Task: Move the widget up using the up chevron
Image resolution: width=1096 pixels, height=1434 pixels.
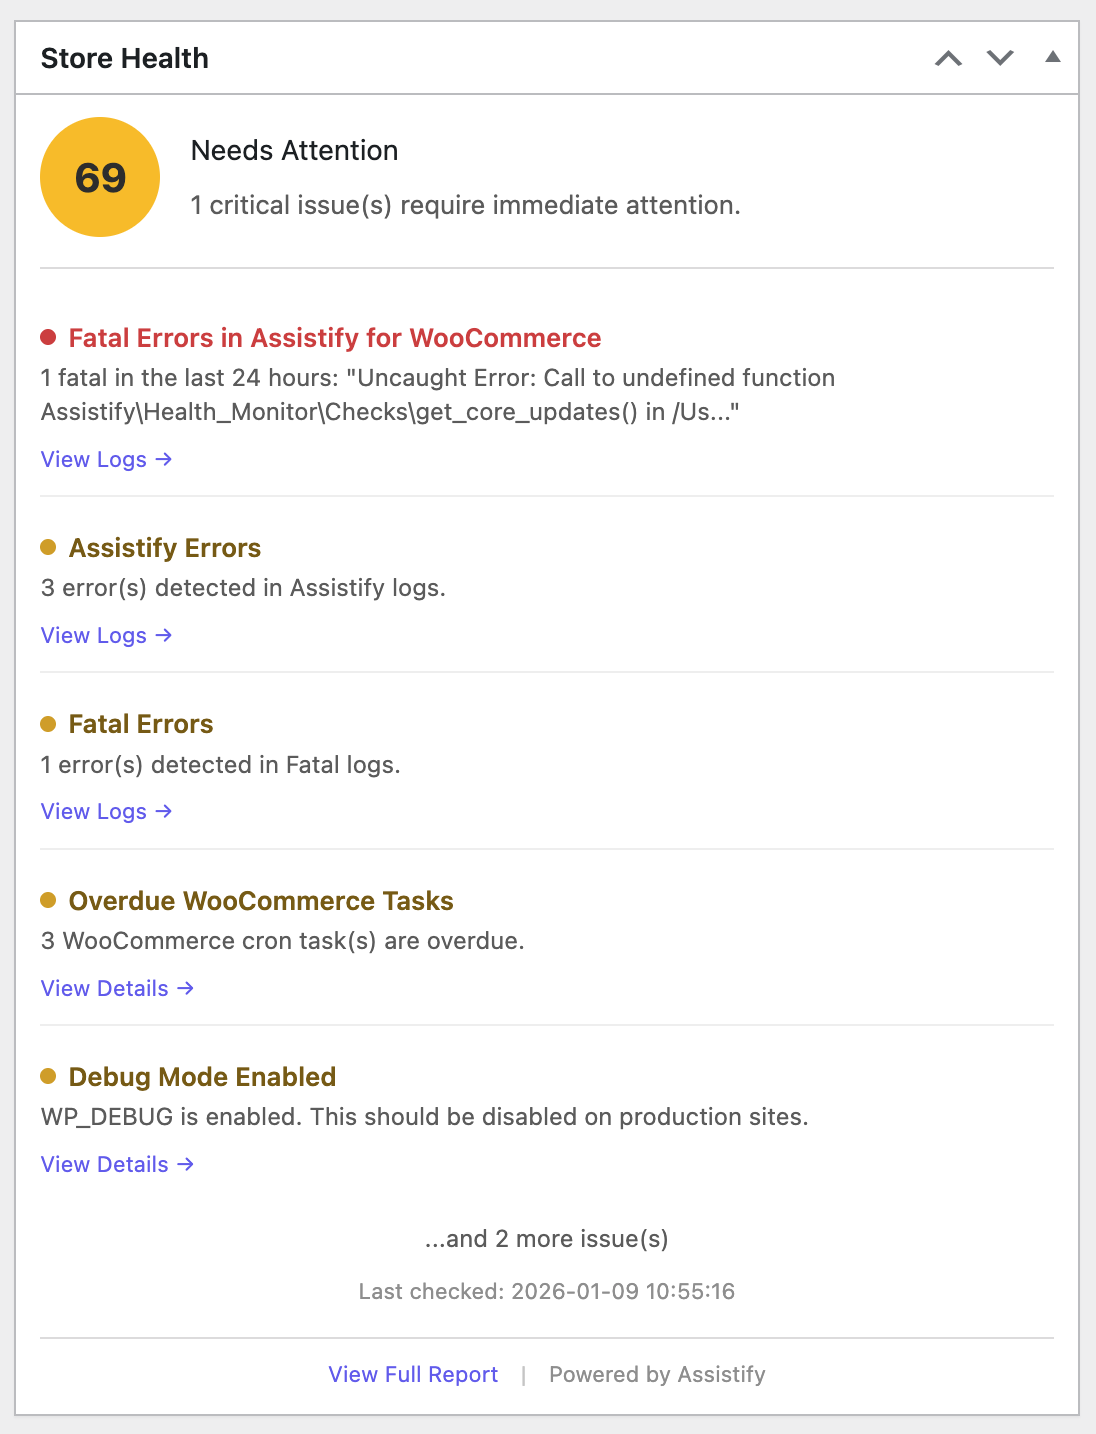Action: pyautogui.click(x=948, y=58)
